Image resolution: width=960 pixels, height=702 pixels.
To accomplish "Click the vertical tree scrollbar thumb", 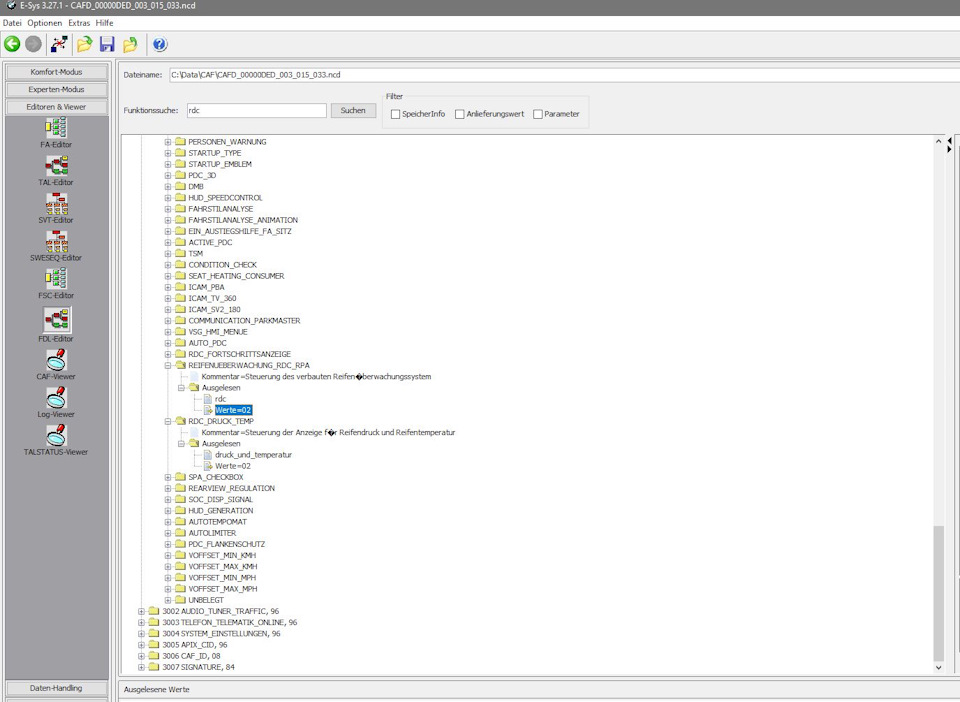I will point(939,593).
